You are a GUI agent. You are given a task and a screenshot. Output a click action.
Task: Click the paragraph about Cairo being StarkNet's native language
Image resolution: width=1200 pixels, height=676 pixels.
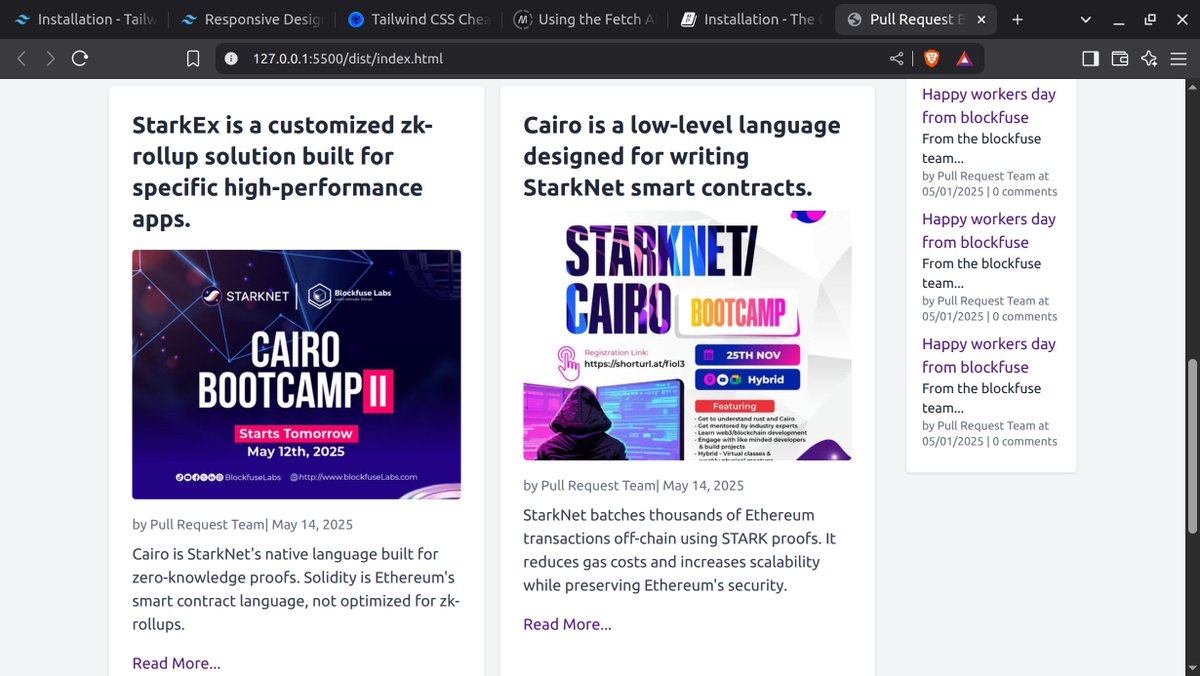tap(296, 589)
